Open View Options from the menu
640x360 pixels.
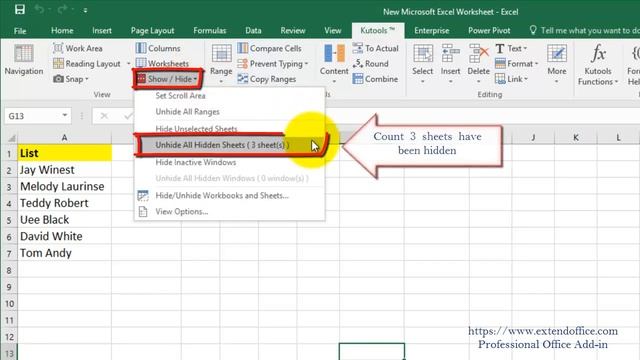click(230, 211)
